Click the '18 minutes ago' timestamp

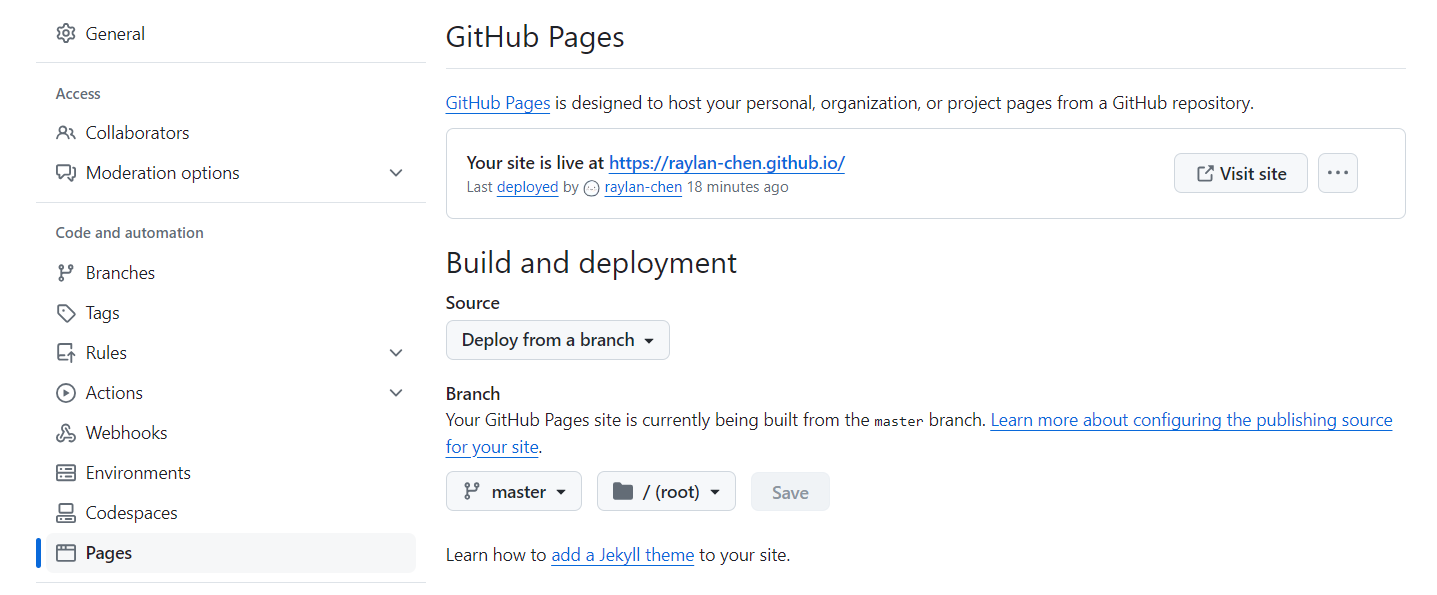coord(737,187)
